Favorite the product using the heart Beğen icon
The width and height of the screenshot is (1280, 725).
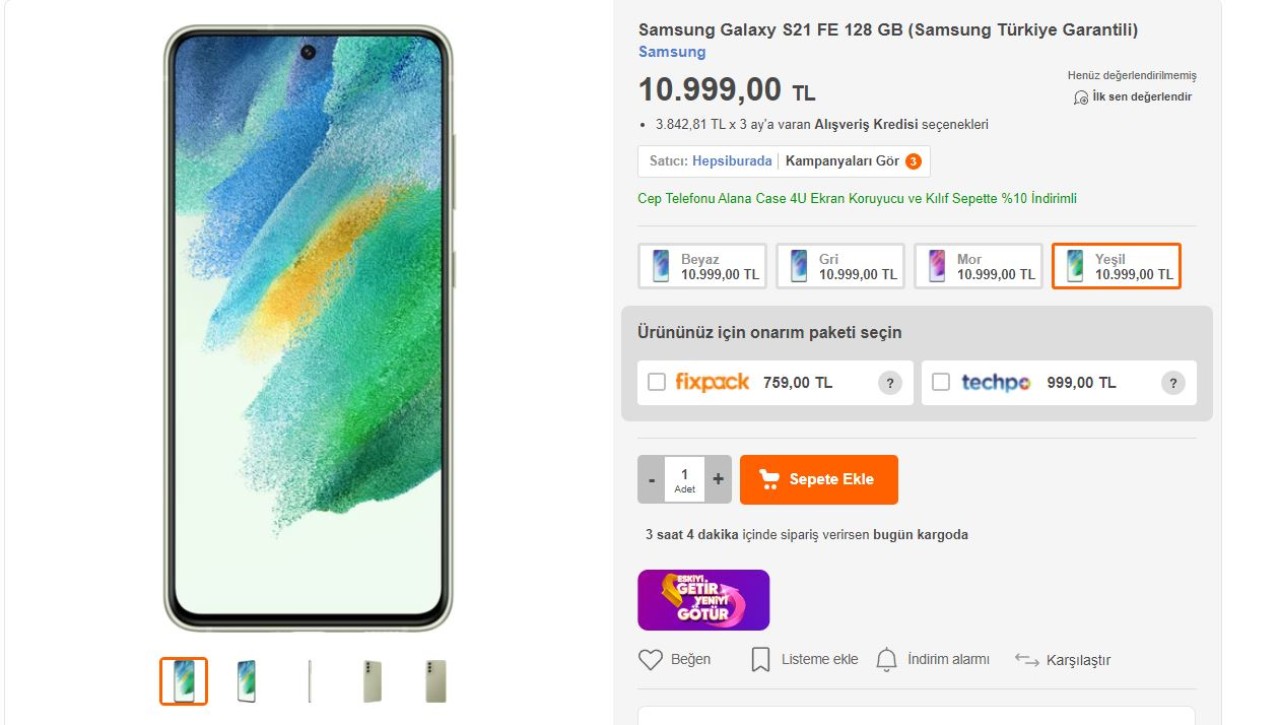(x=650, y=659)
